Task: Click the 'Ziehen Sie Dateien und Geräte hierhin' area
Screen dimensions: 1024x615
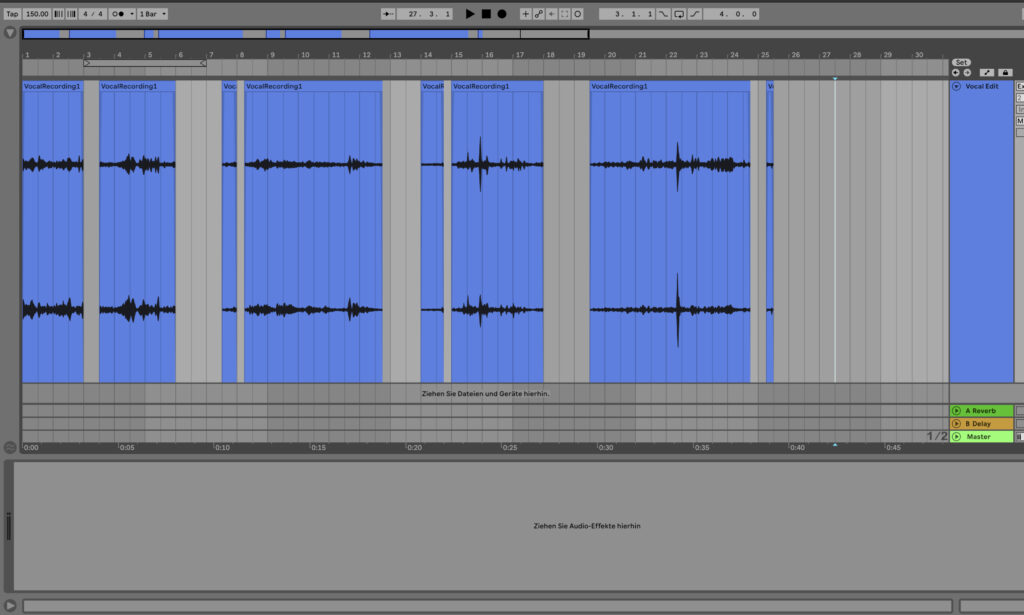Action: click(x=485, y=394)
